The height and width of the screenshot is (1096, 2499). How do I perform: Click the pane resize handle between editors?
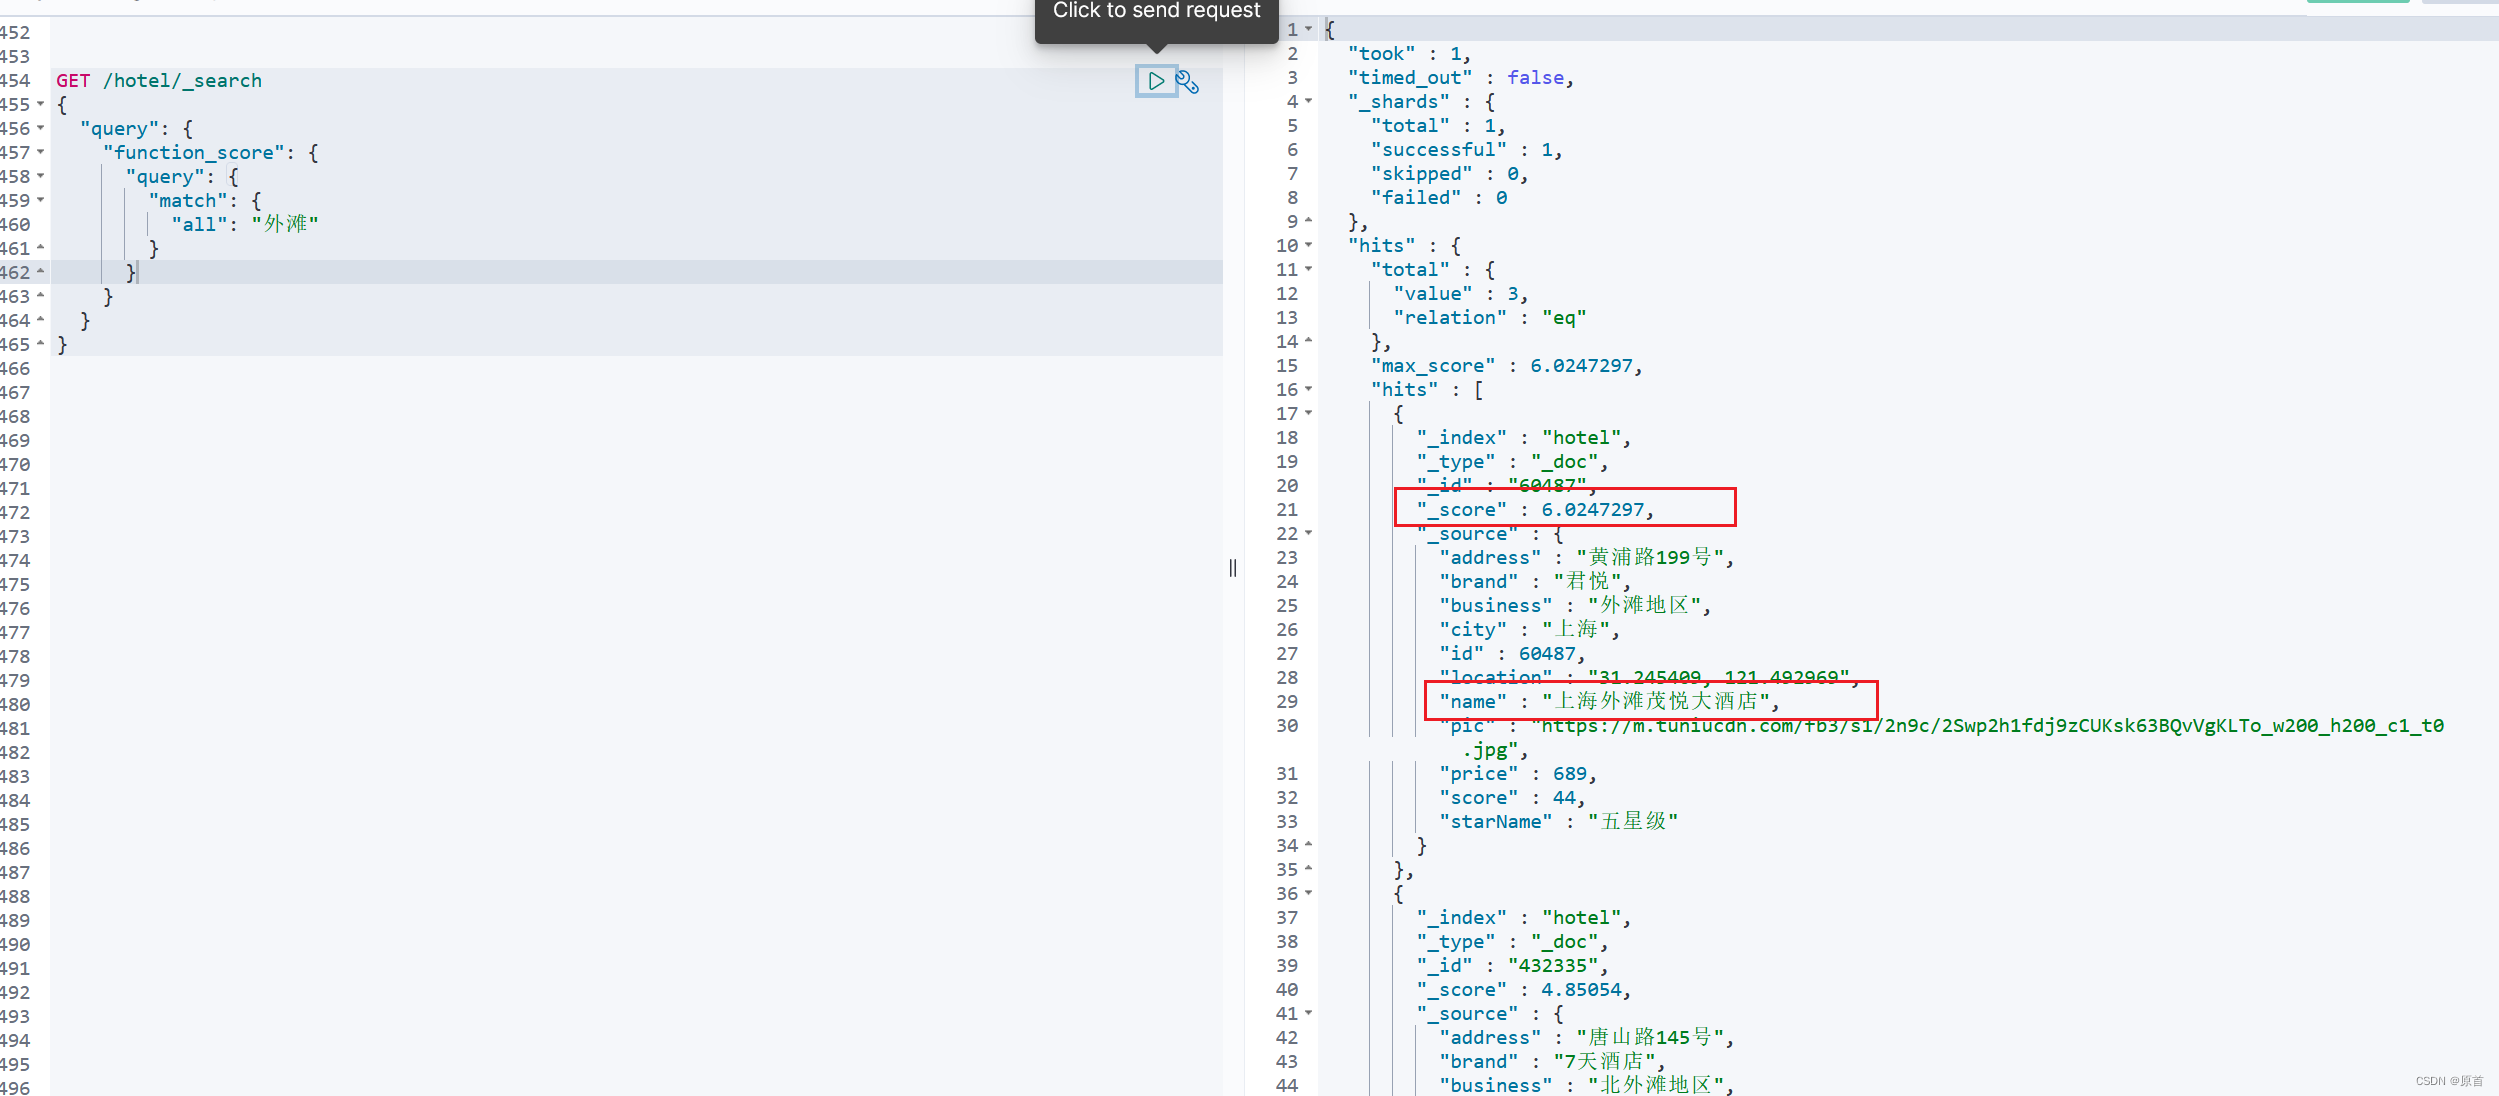pyautogui.click(x=1233, y=568)
